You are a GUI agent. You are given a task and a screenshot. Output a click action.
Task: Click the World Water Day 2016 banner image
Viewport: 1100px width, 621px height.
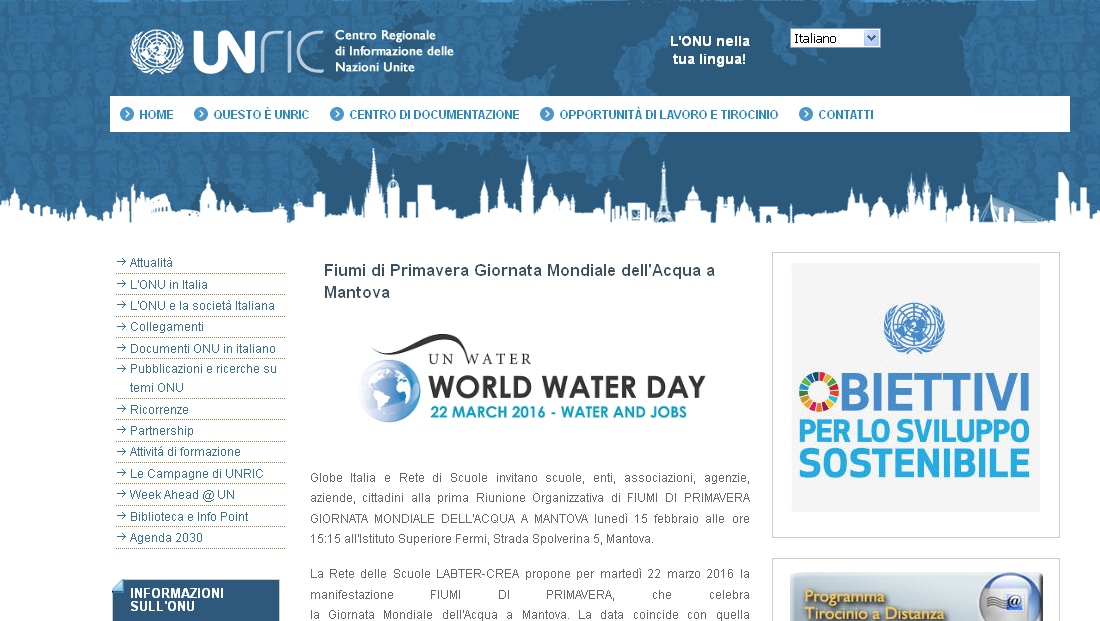point(532,378)
